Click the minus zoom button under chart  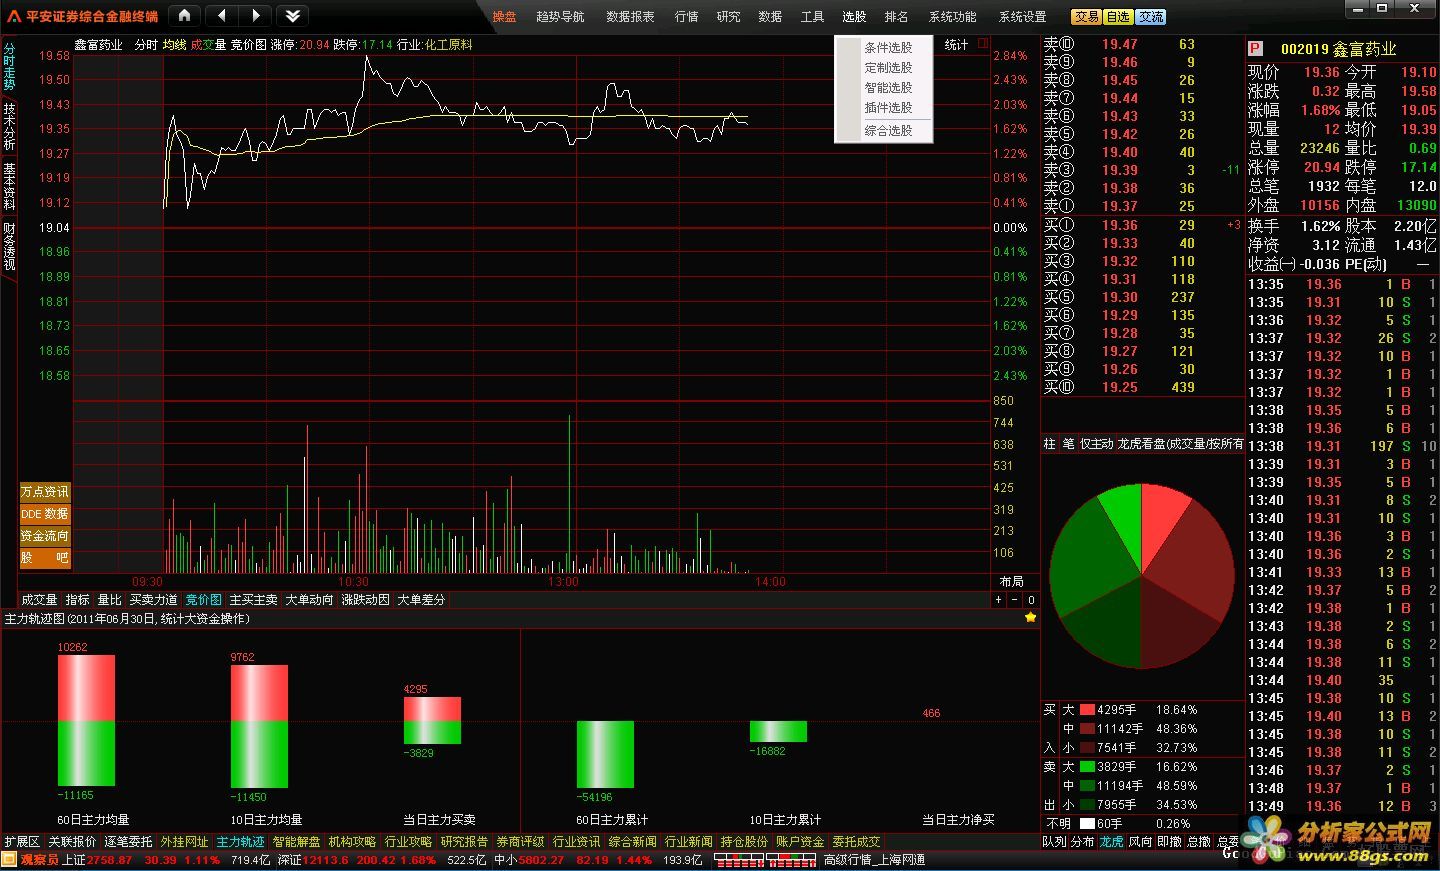click(1014, 599)
